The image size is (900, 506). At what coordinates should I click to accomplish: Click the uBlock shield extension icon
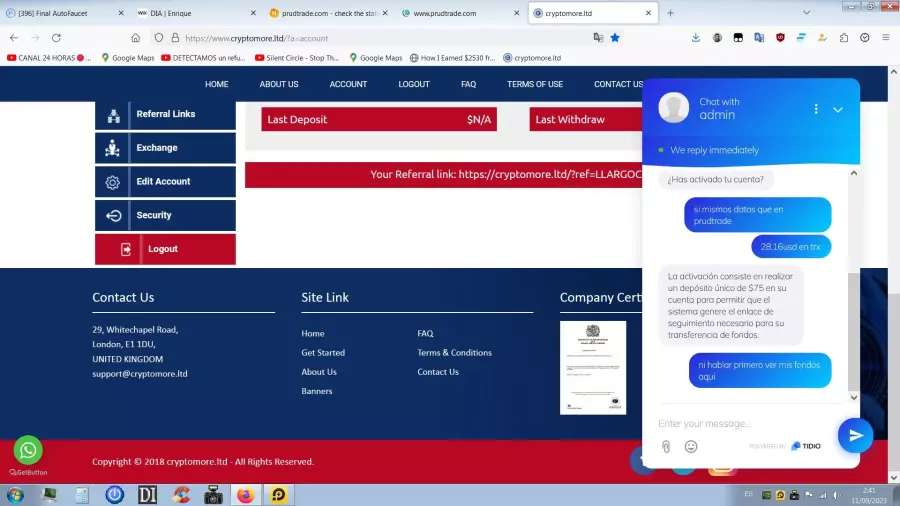click(780, 38)
